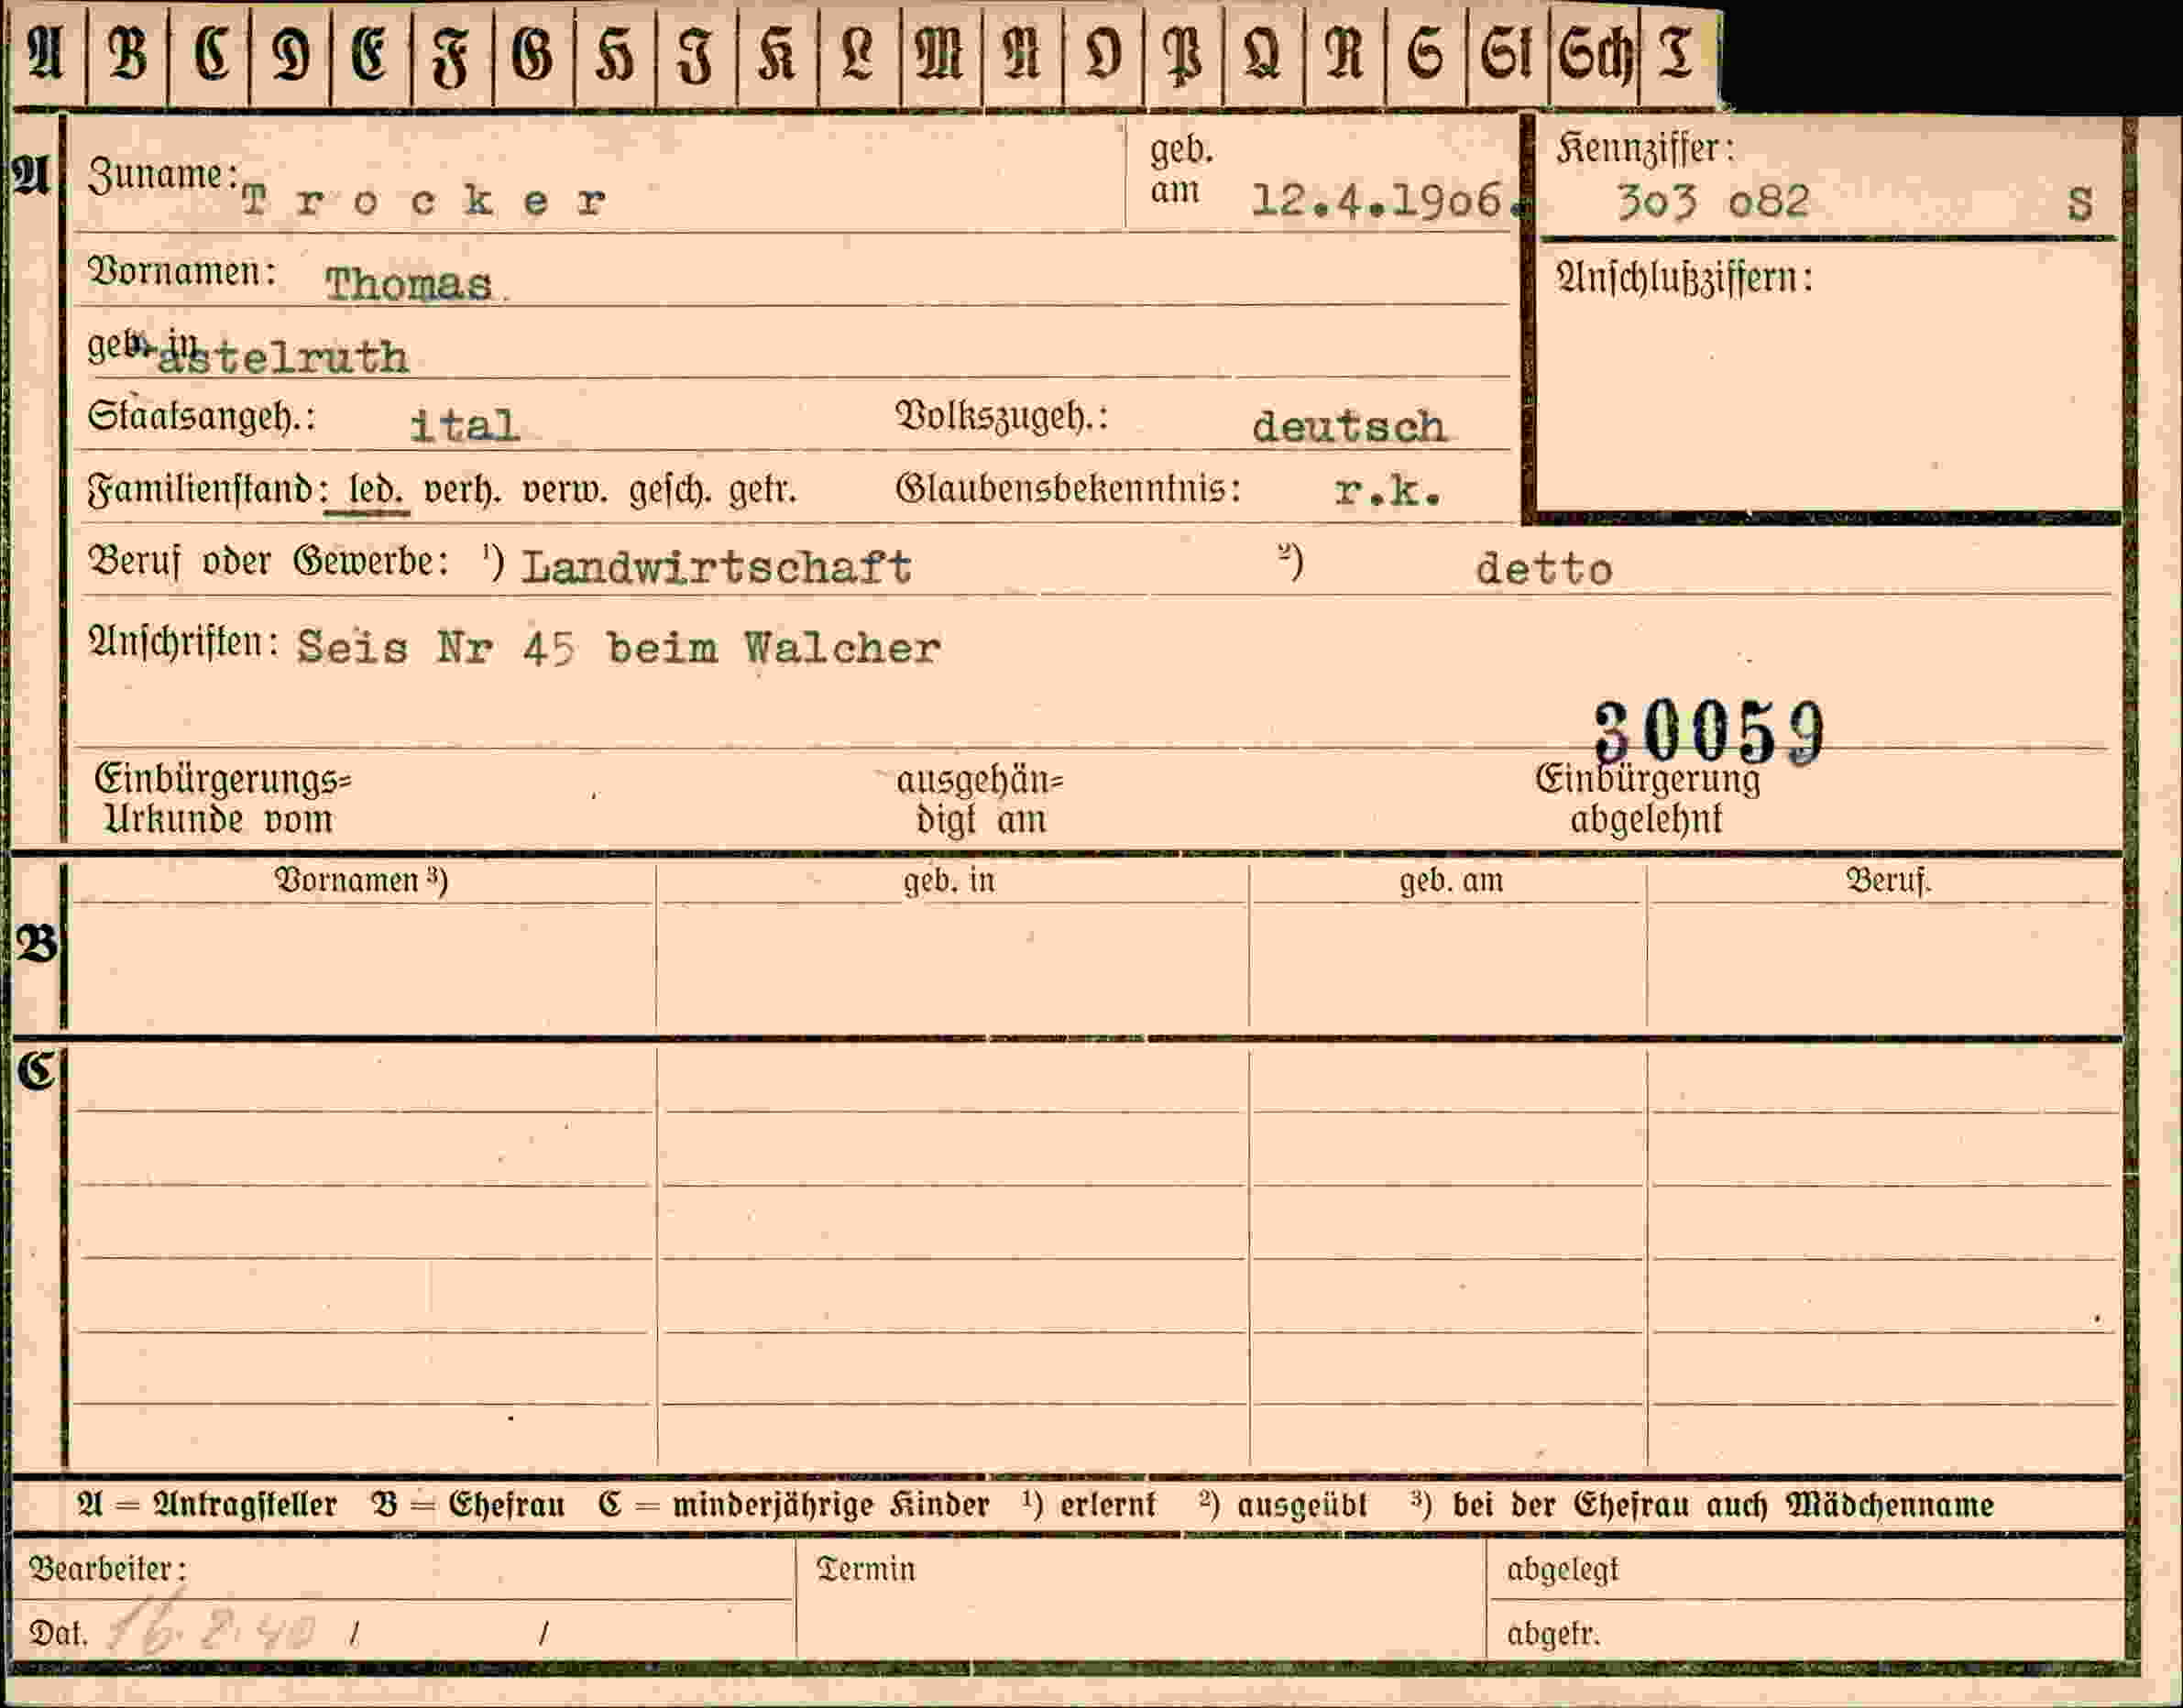Choose the alphabet tab K
Viewport: 2183px width, 1708px height.
(777, 55)
